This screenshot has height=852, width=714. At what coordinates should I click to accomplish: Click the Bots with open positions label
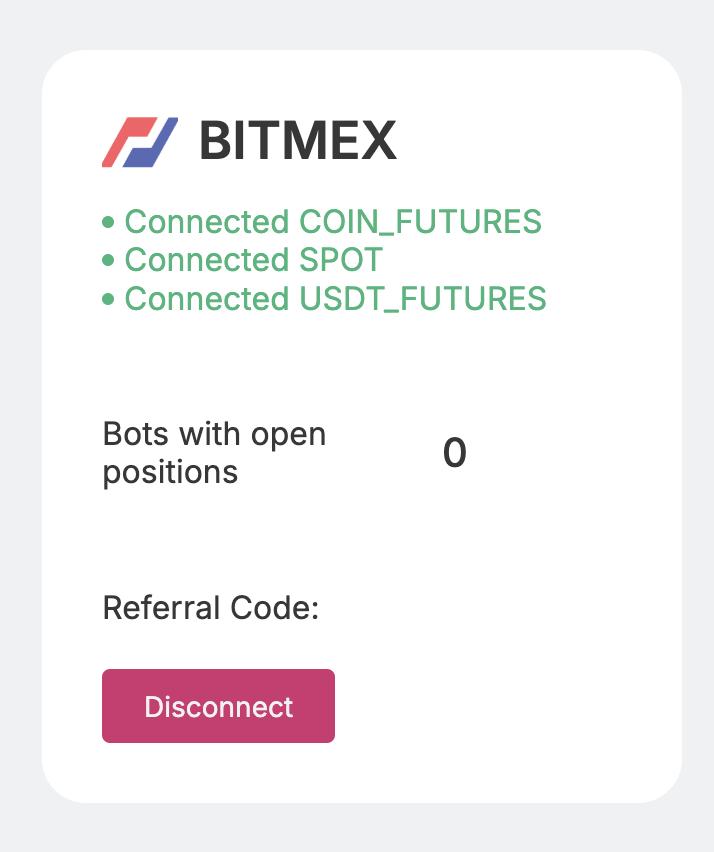[214, 453]
